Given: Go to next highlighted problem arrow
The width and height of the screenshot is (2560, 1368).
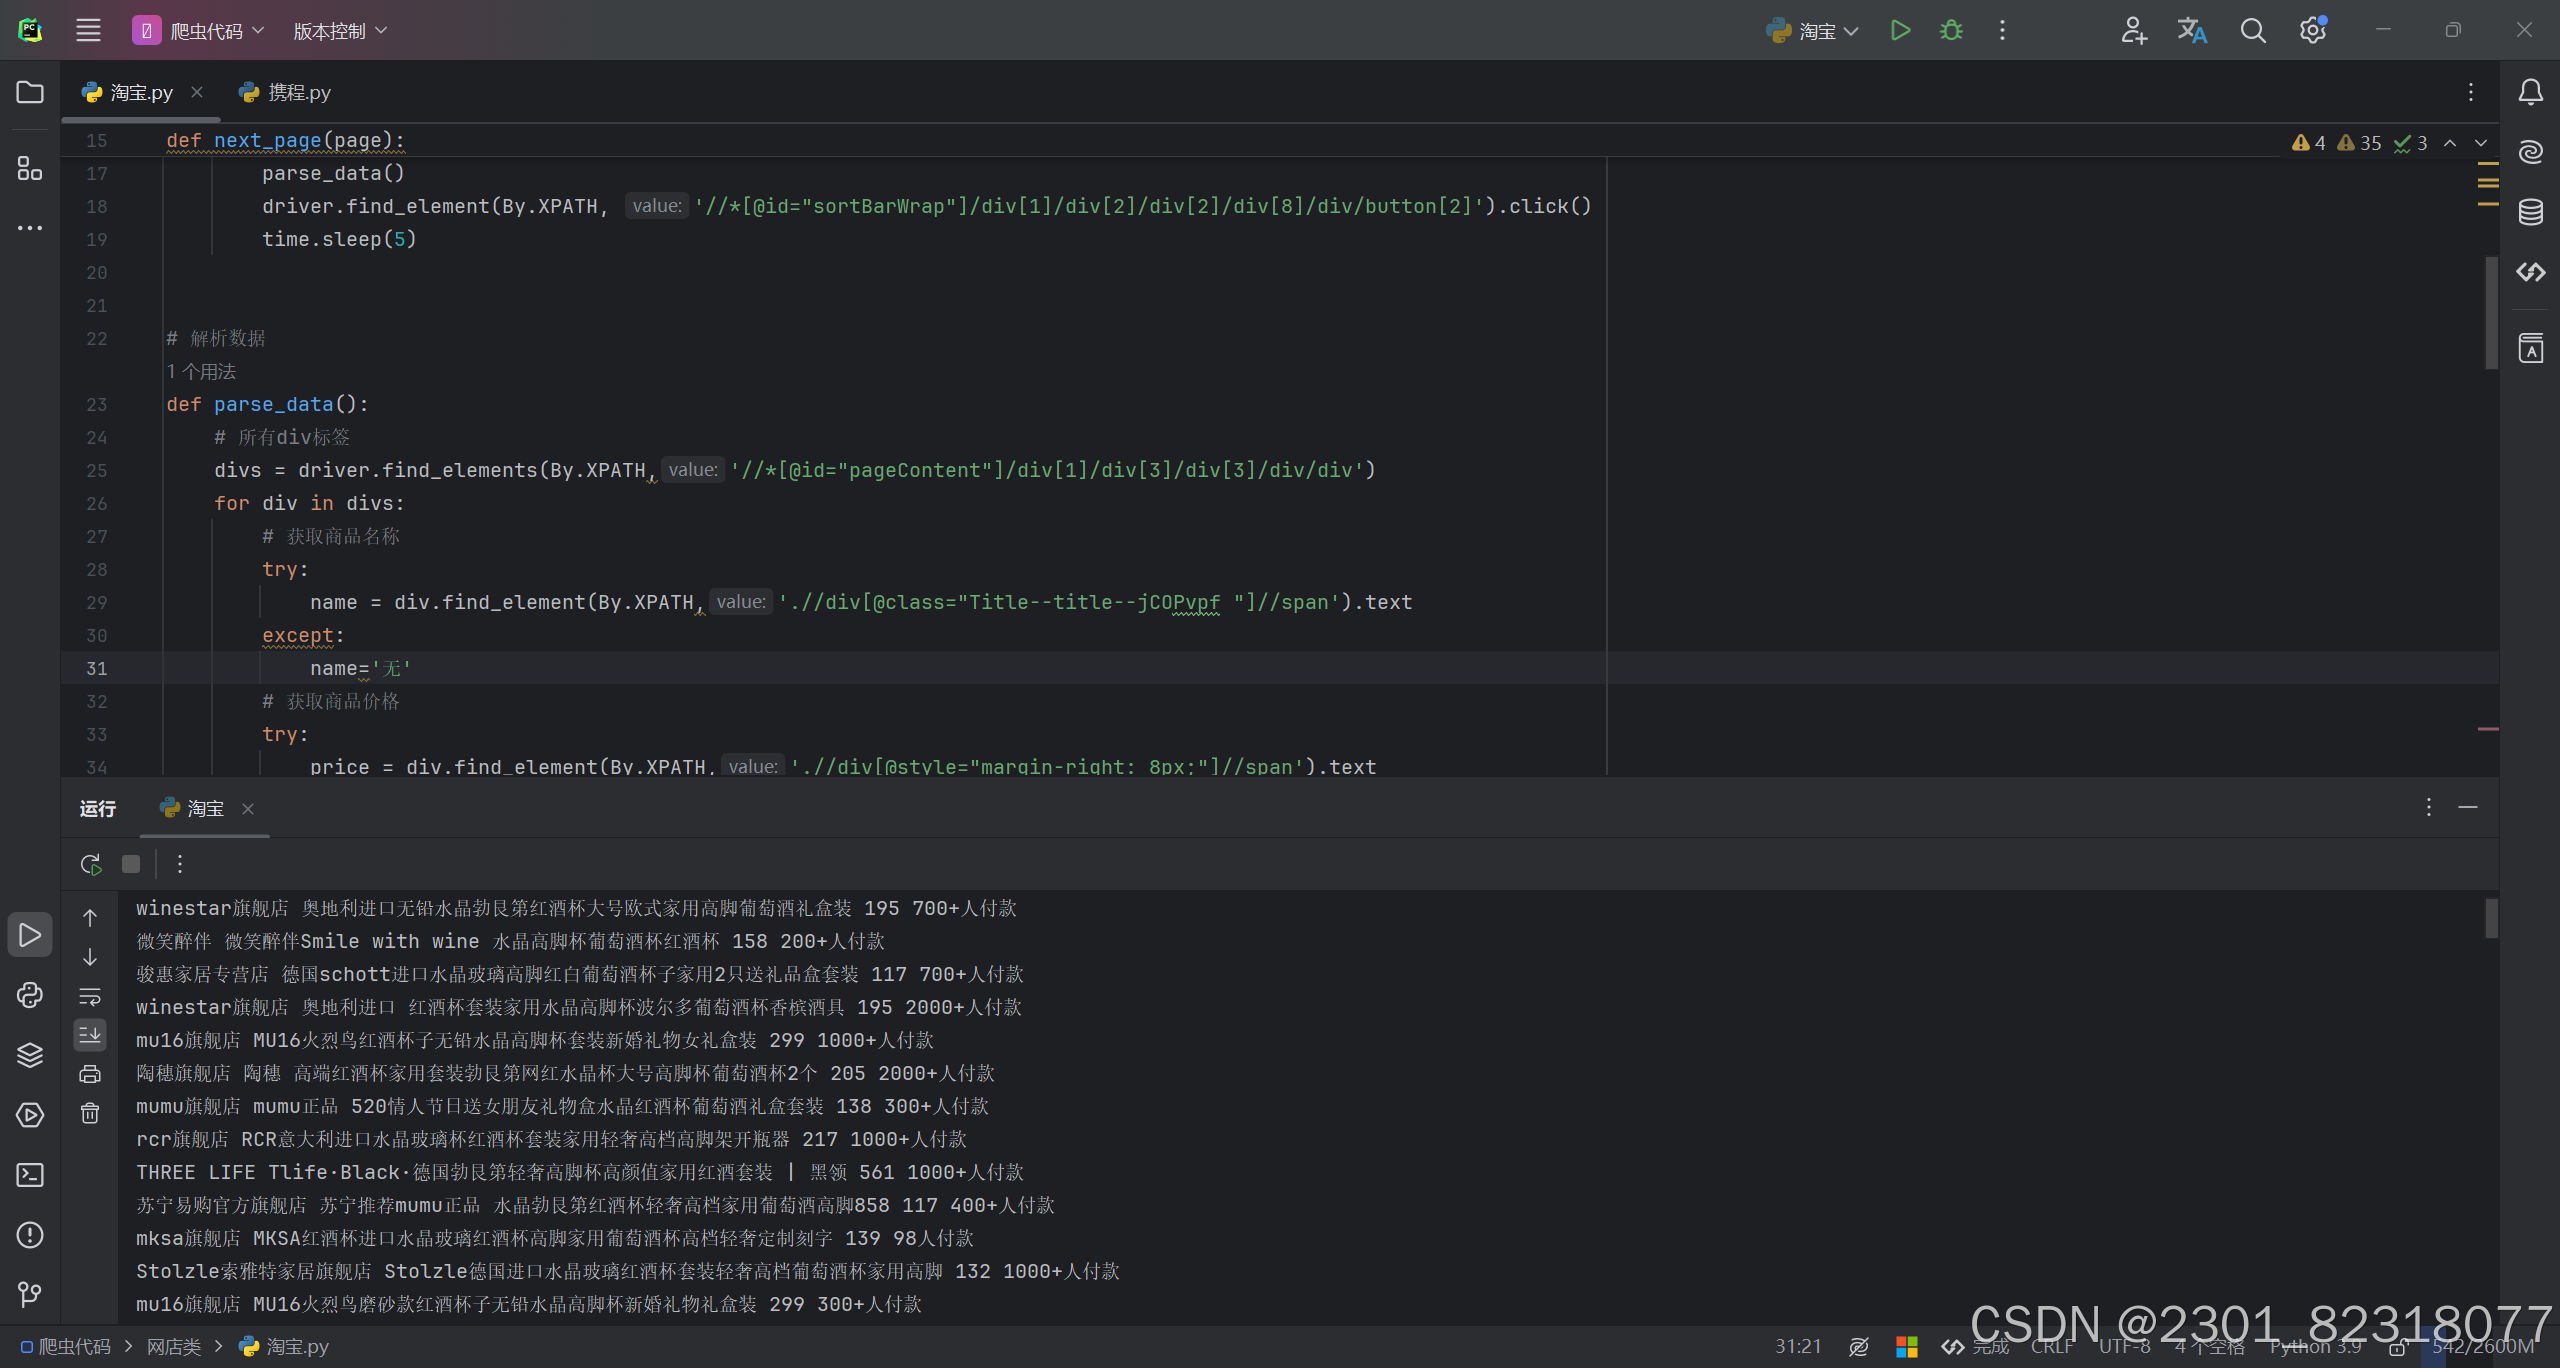Looking at the screenshot, I should click(x=2481, y=143).
